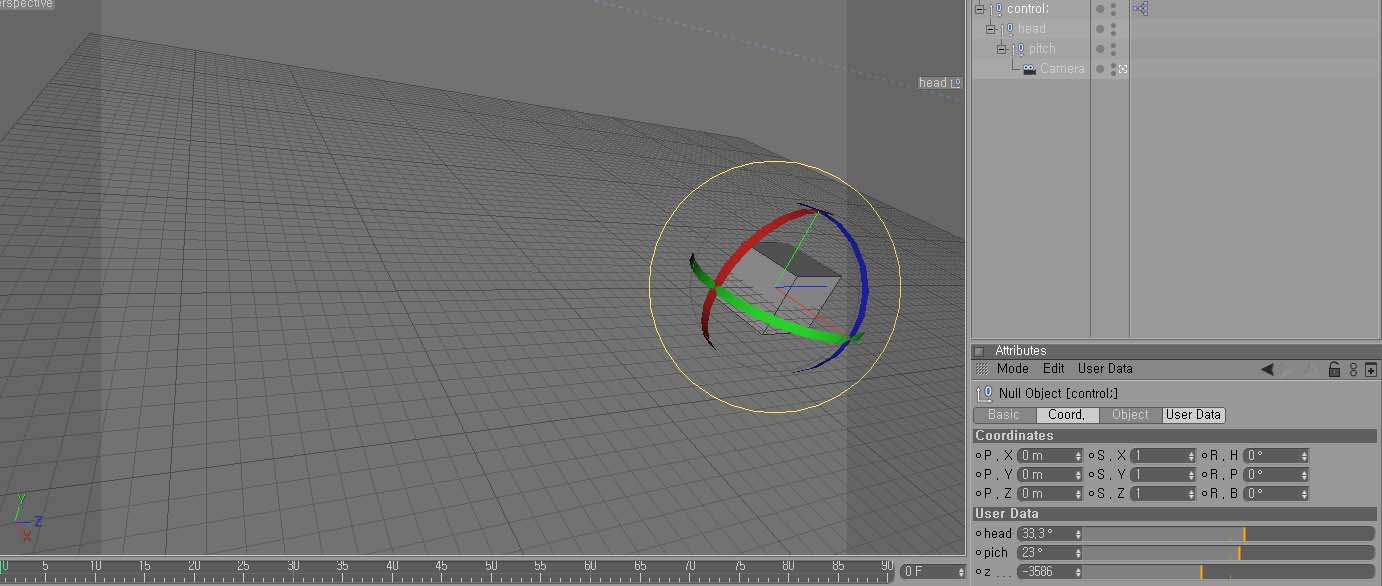Viewport: 1382px width, 586px height.
Task: Collapse the head null in object tree
Action: 991,29
